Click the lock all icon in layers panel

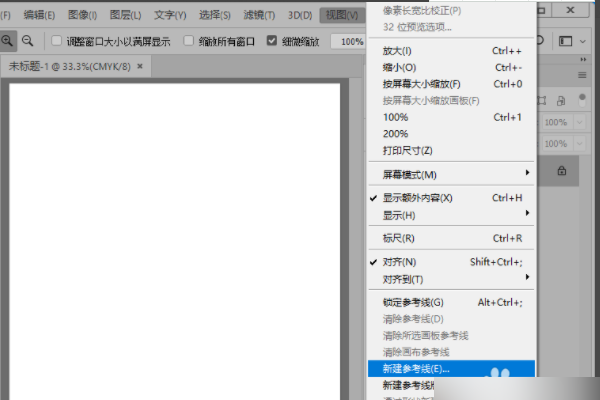coord(561,101)
